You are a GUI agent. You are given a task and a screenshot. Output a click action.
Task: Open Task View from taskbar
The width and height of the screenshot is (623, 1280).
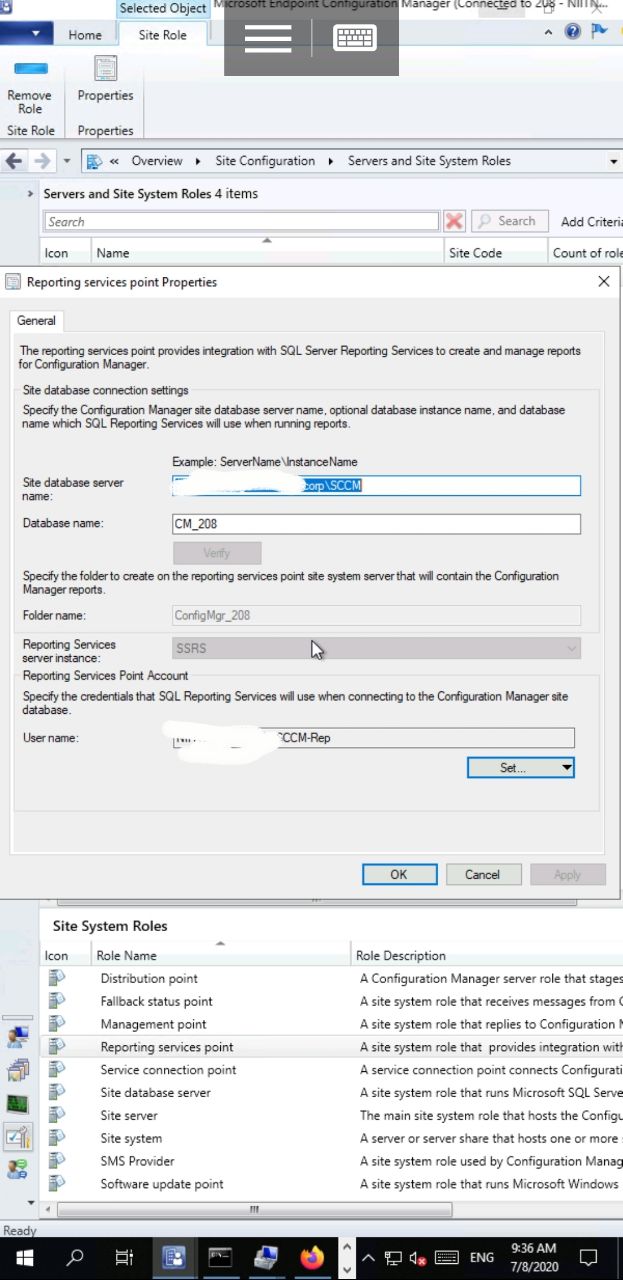click(x=123, y=1257)
